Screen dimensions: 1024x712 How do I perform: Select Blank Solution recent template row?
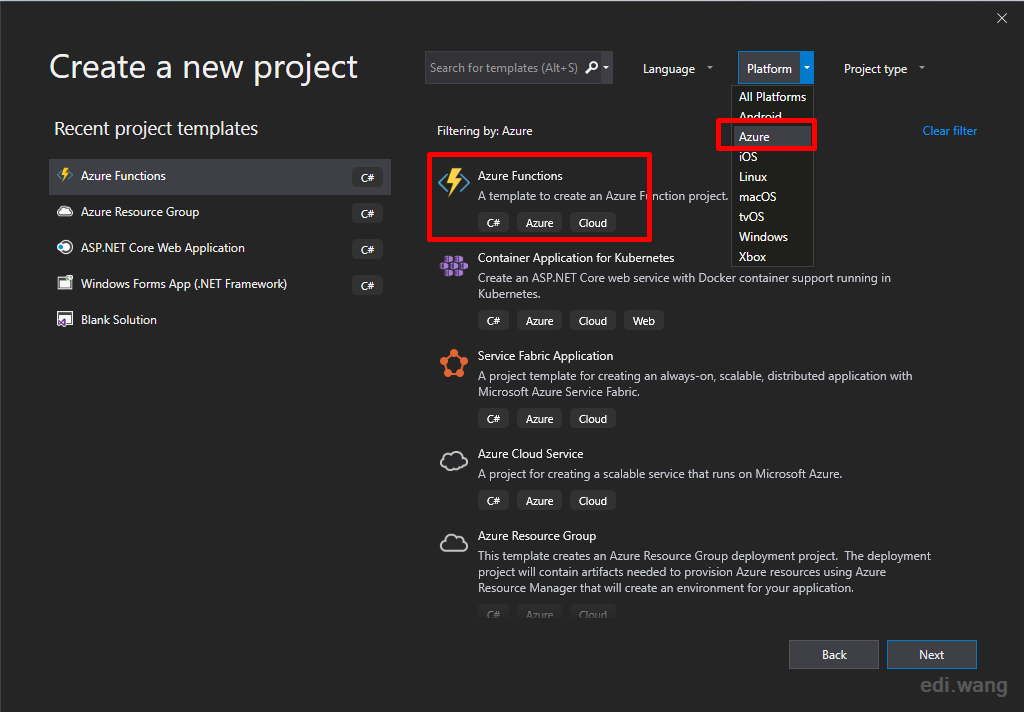219,320
